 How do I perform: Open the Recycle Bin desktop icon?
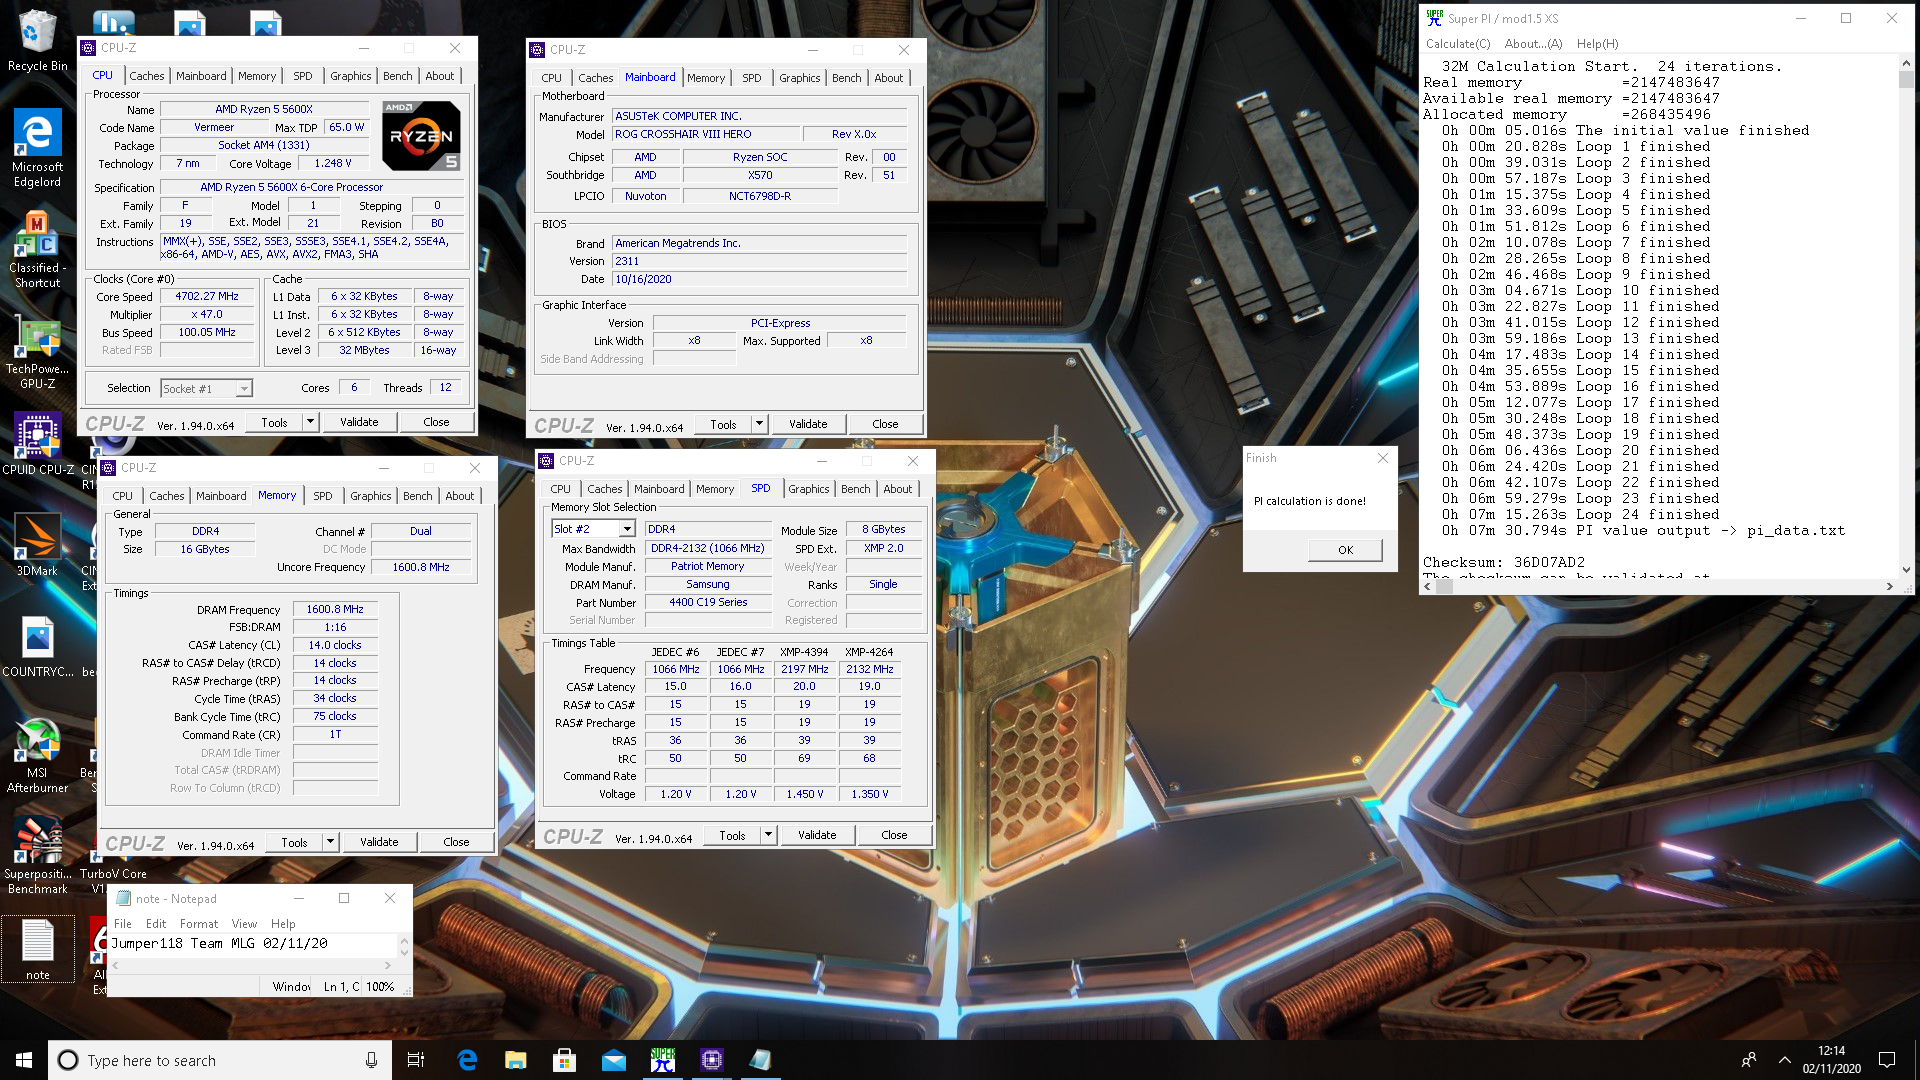click(x=37, y=40)
